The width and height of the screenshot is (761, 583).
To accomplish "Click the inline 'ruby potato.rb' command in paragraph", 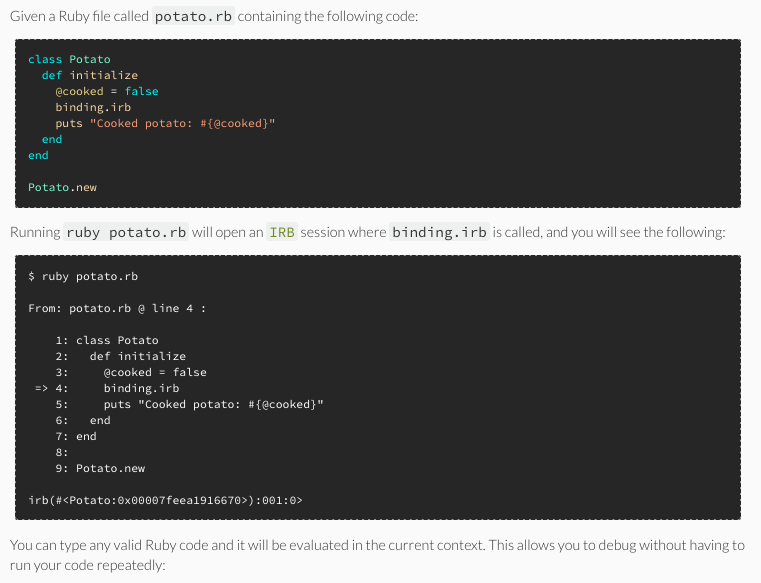I will tap(127, 232).
